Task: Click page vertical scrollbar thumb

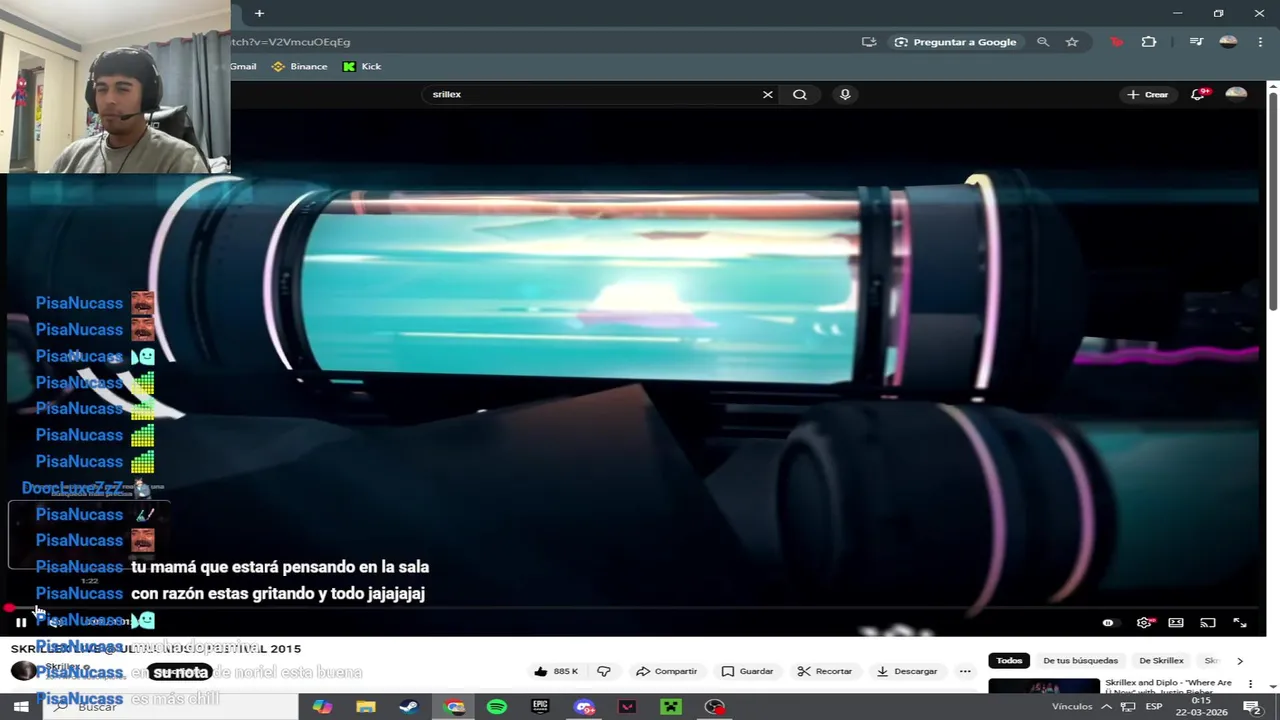Action: (x=1273, y=200)
